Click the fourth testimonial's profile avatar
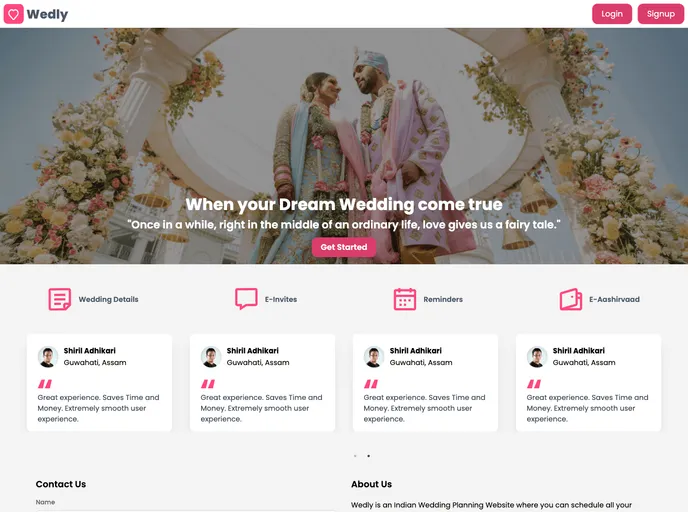Viewport: 688px width, 512px height. [537, 357]
